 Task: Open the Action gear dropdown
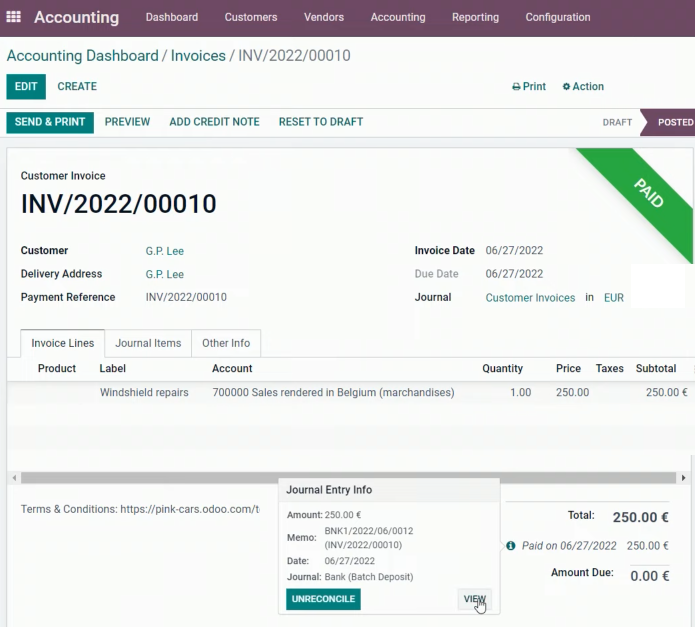coord(583,86)
